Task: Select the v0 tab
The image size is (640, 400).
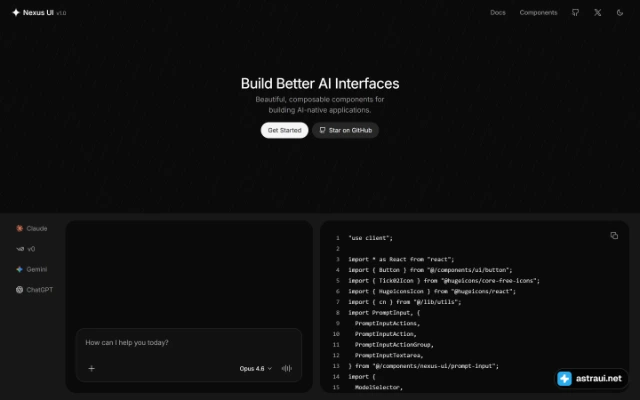Action: [26, 249]
